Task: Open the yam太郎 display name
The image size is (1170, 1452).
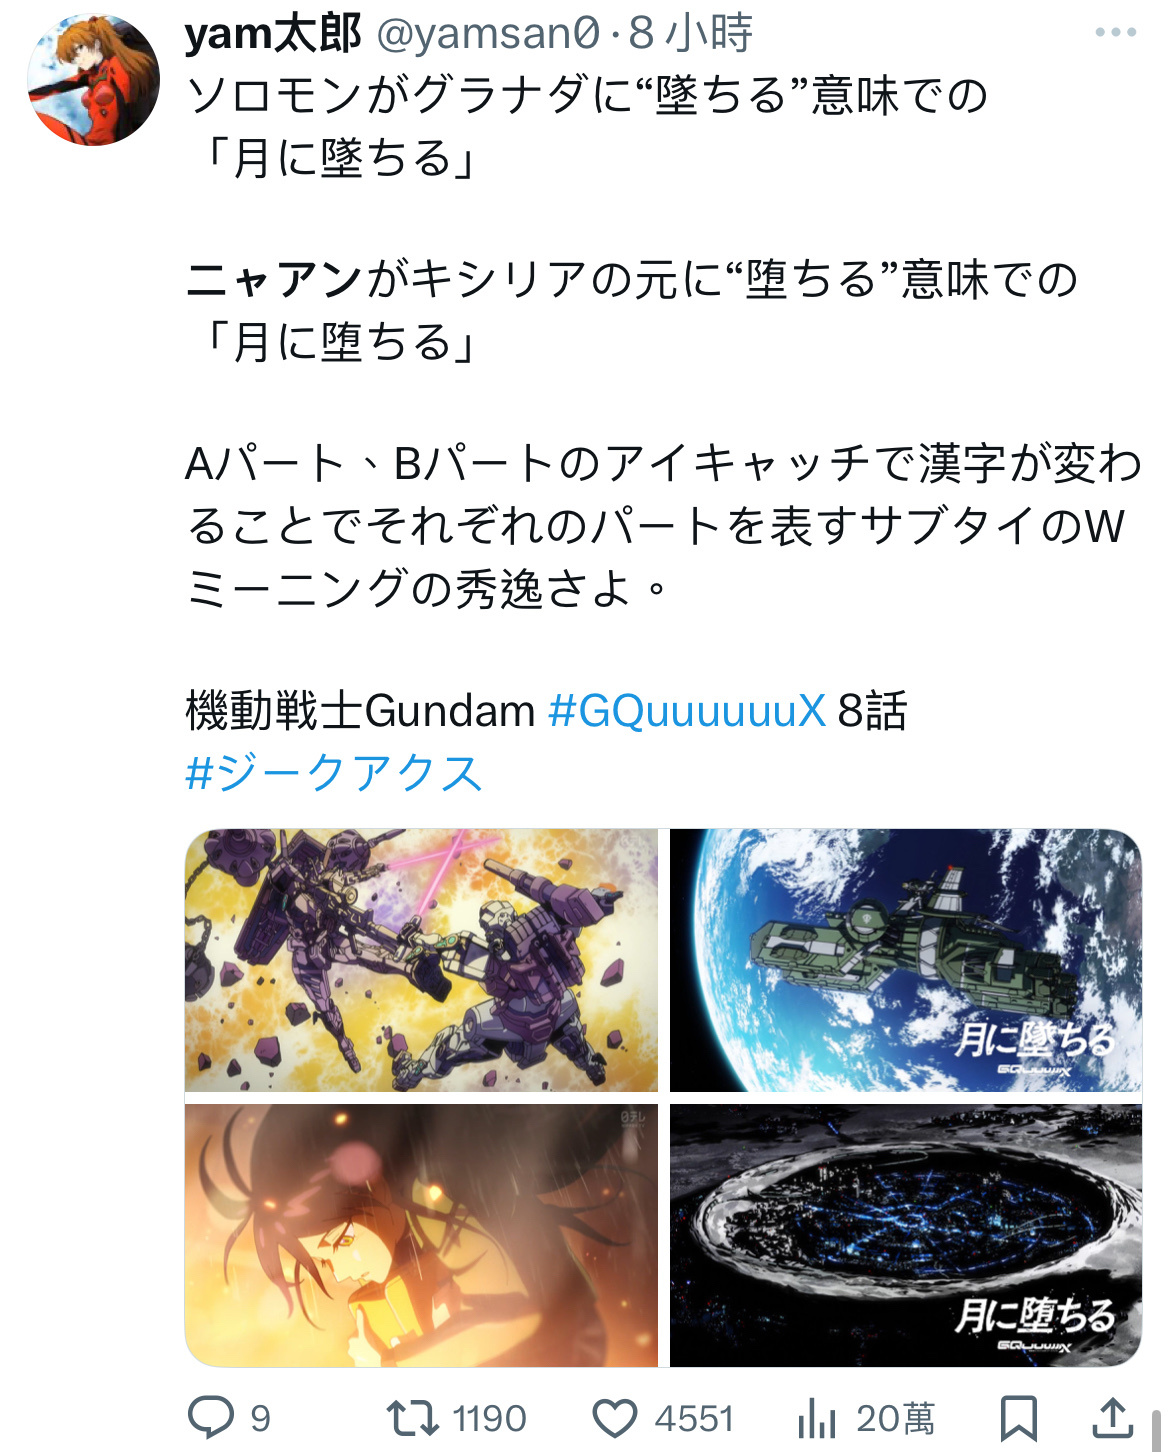Action: tap(273, 34)
